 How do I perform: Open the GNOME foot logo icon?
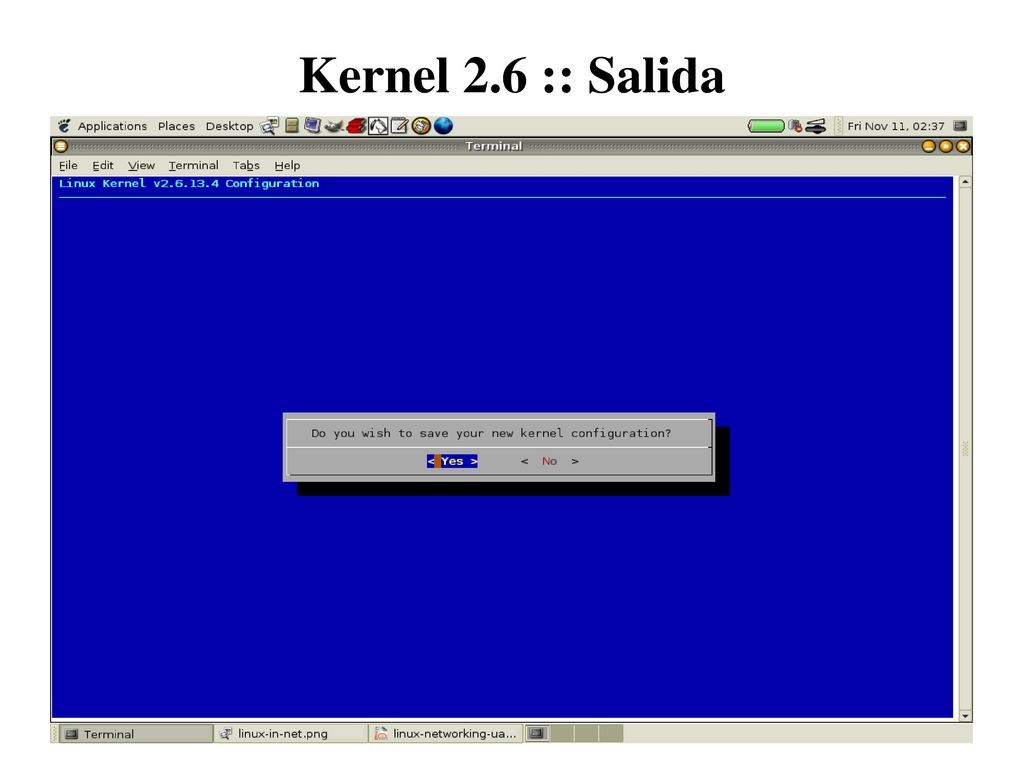(x=64, y=125)
